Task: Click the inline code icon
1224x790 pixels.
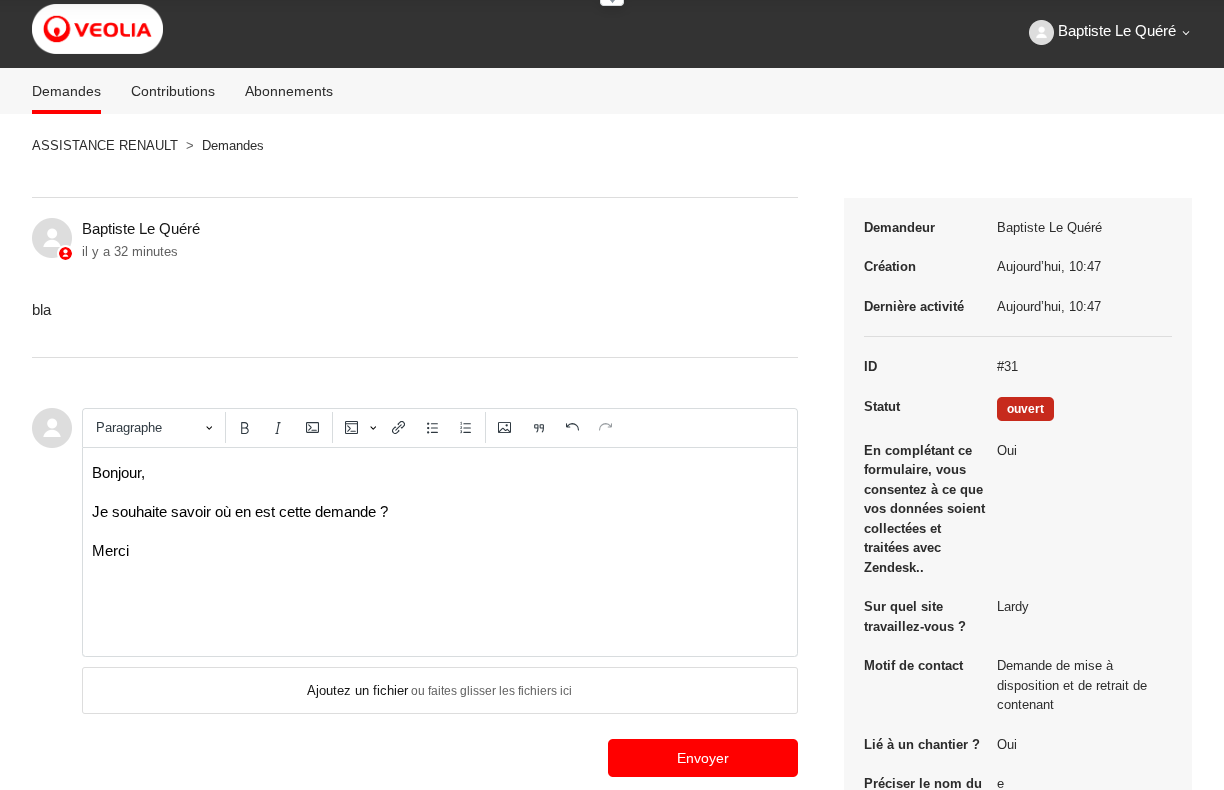Action: click(x=312, y=428)
